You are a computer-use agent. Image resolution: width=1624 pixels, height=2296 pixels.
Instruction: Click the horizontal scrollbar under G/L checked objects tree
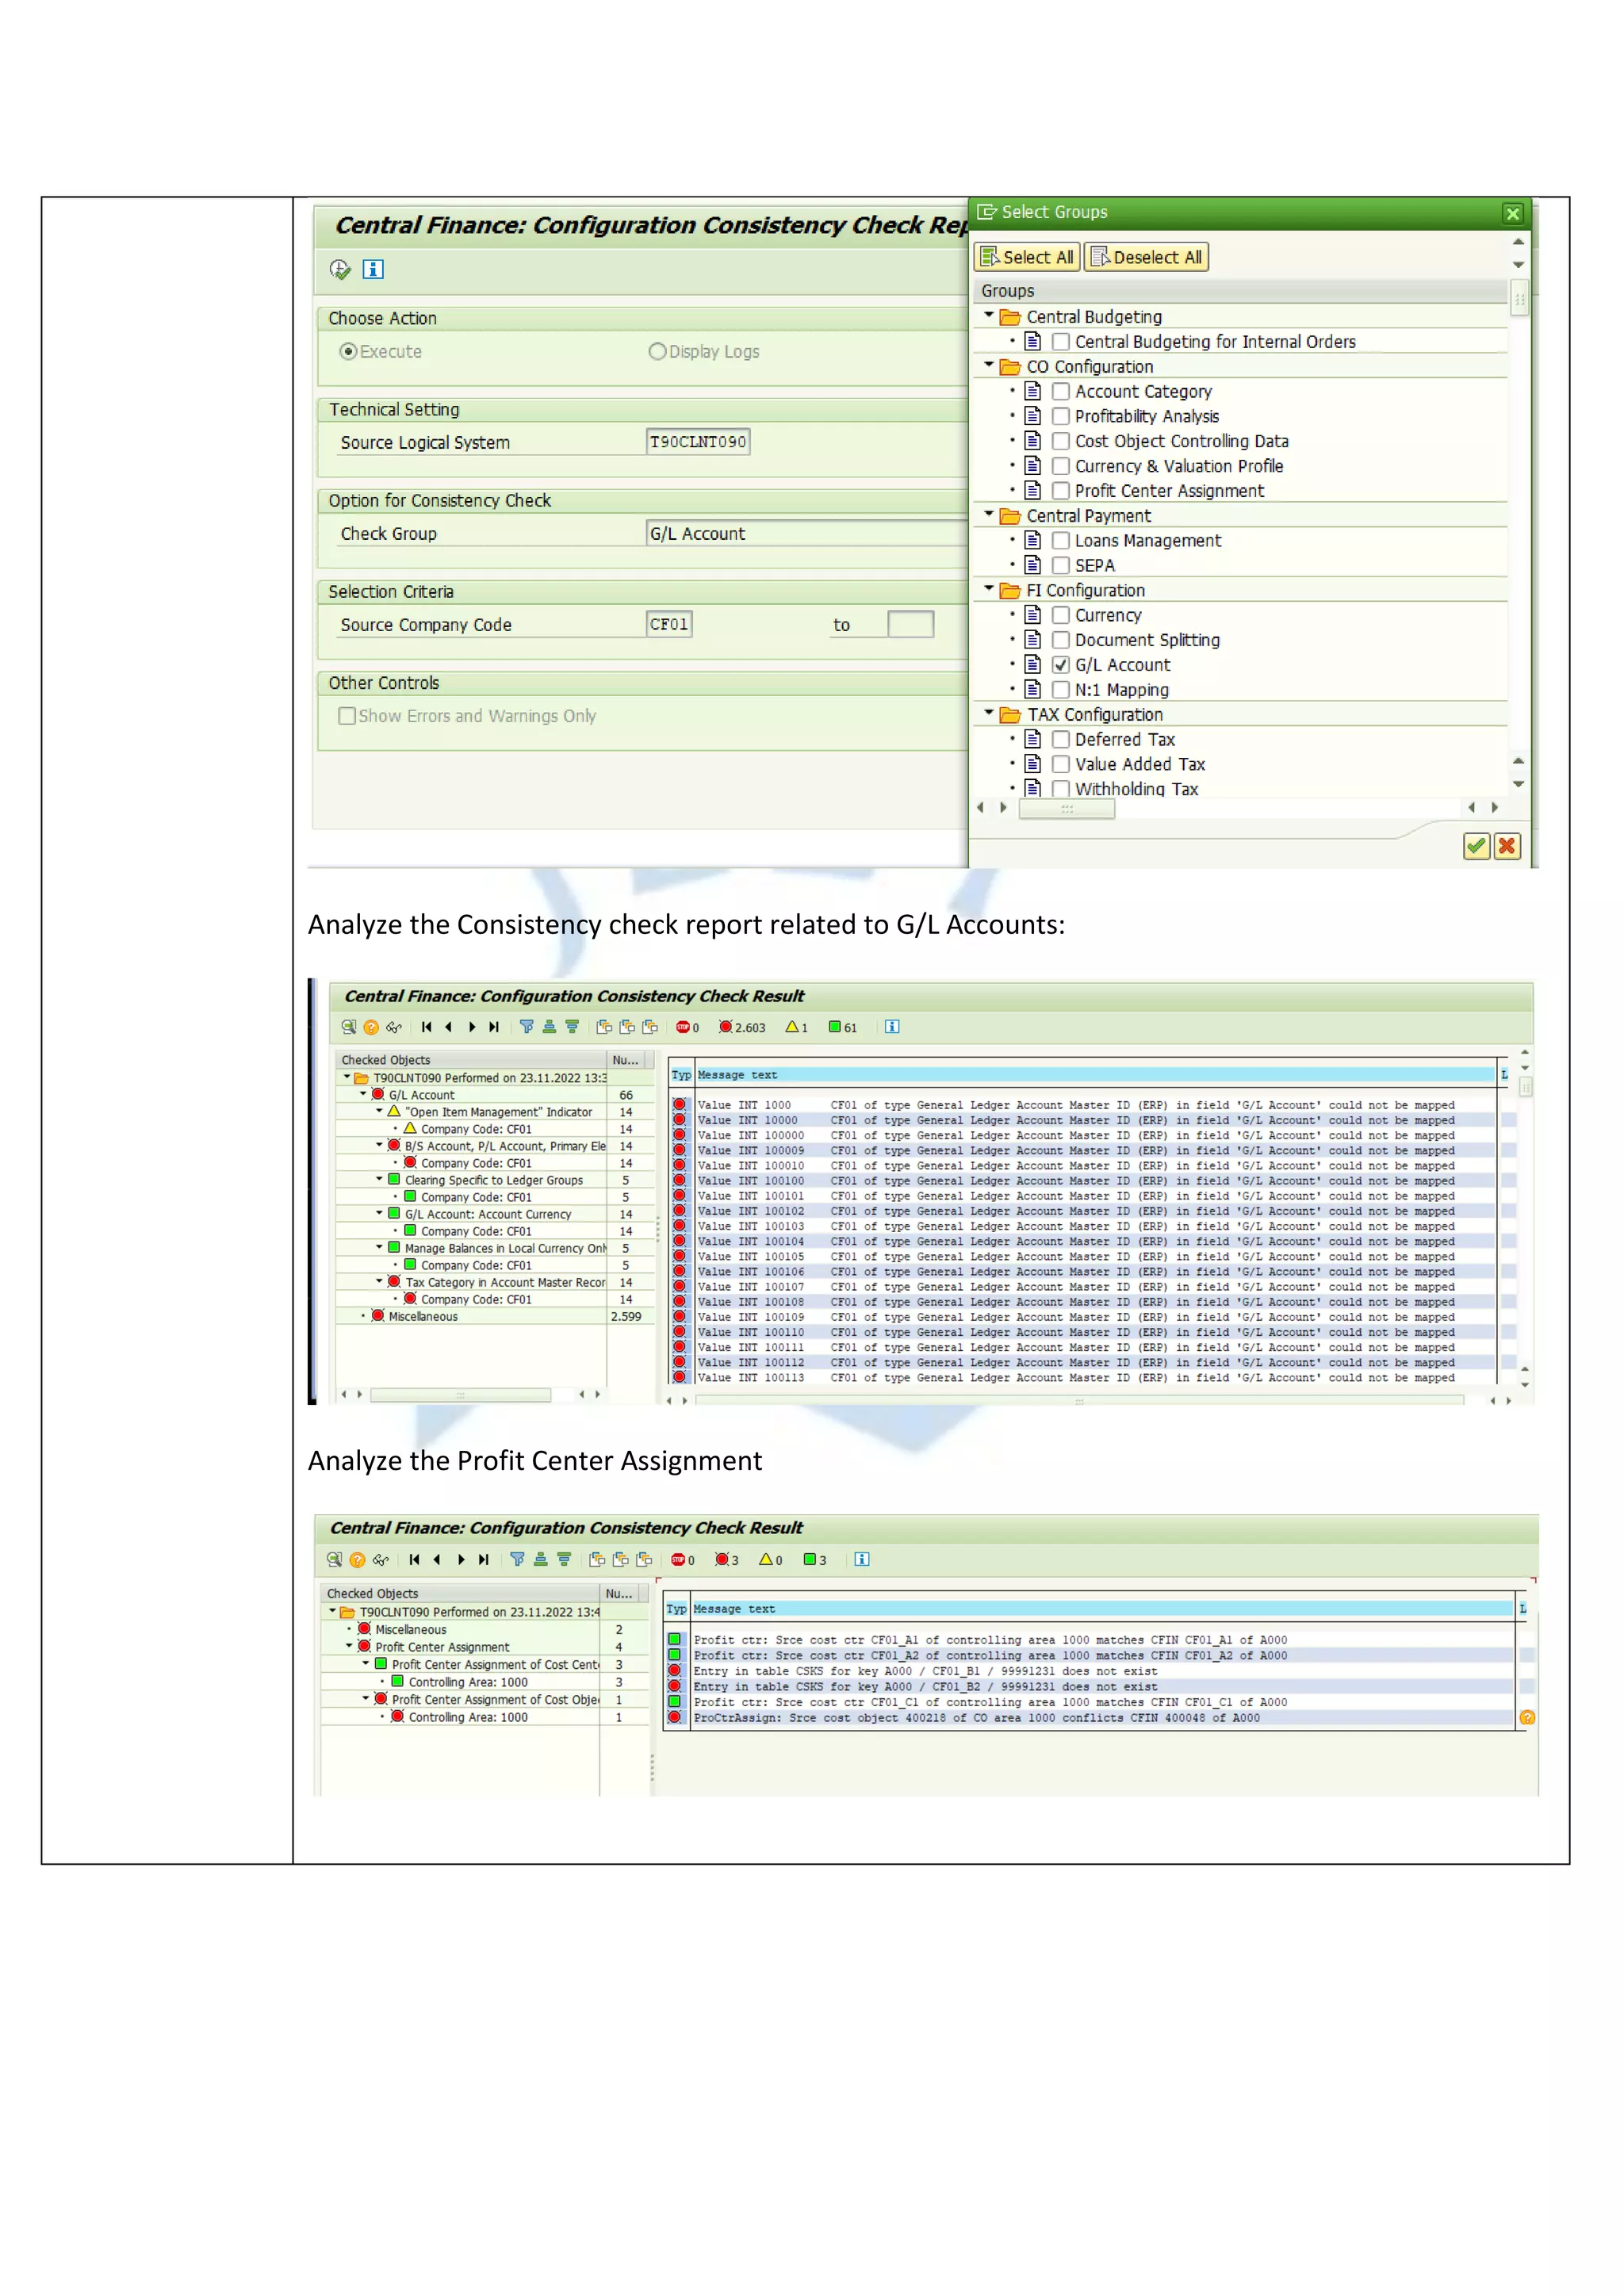pos(460,1394)
